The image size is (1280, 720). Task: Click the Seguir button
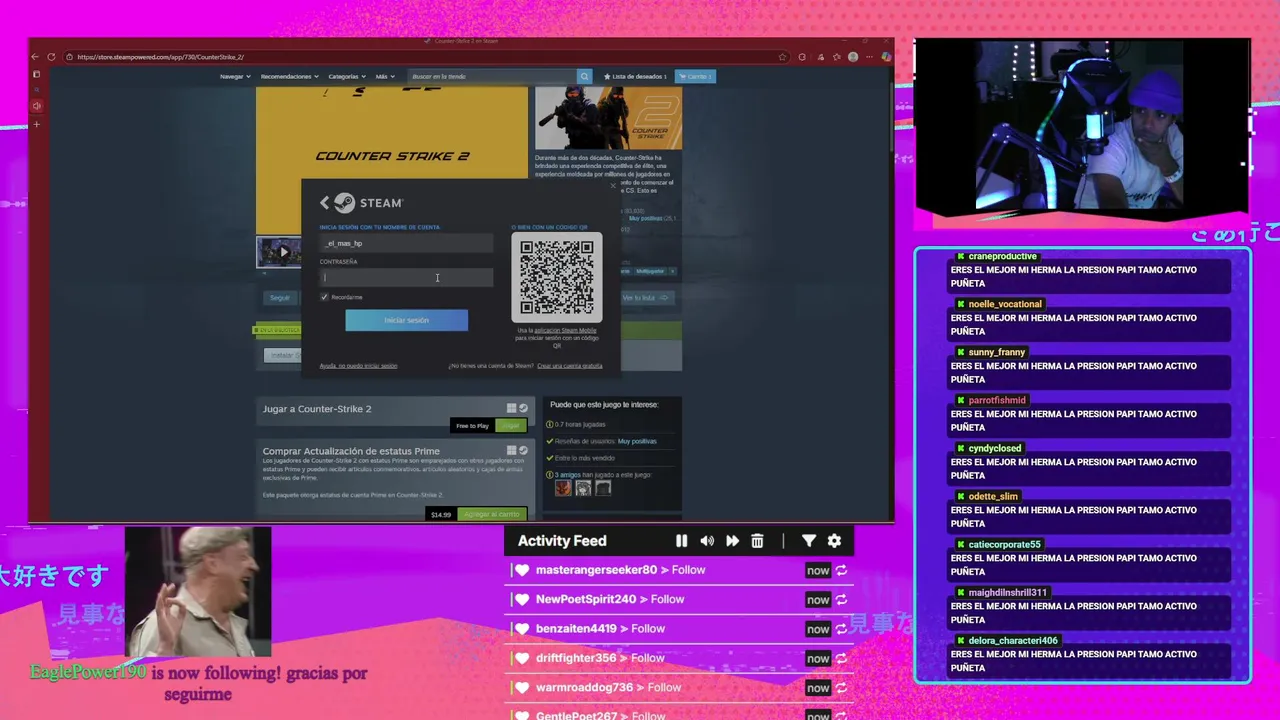tap(279, 297)
